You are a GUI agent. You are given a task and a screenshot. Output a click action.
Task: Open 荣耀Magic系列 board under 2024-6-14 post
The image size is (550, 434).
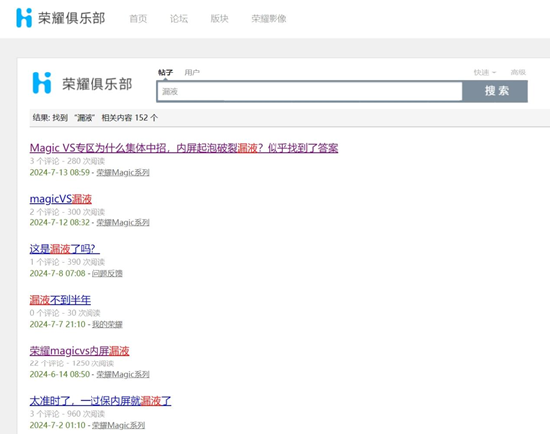coord(123,374)
